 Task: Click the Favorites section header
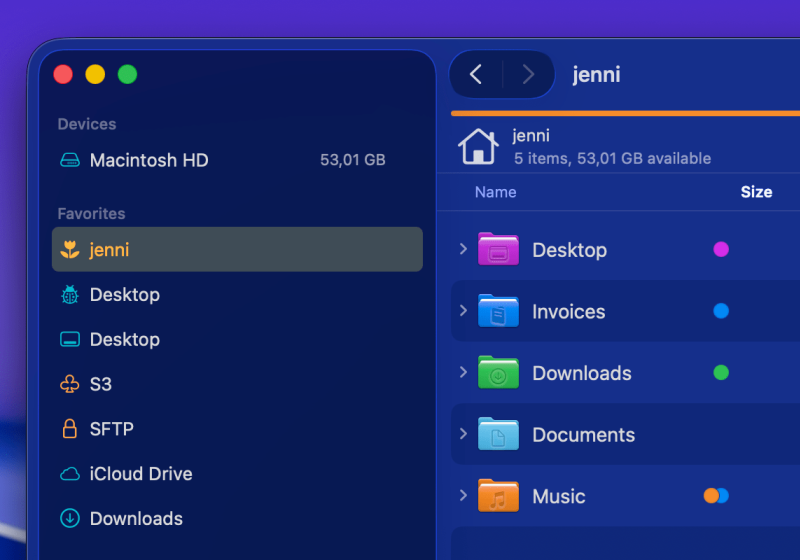(x=91, y=214)
